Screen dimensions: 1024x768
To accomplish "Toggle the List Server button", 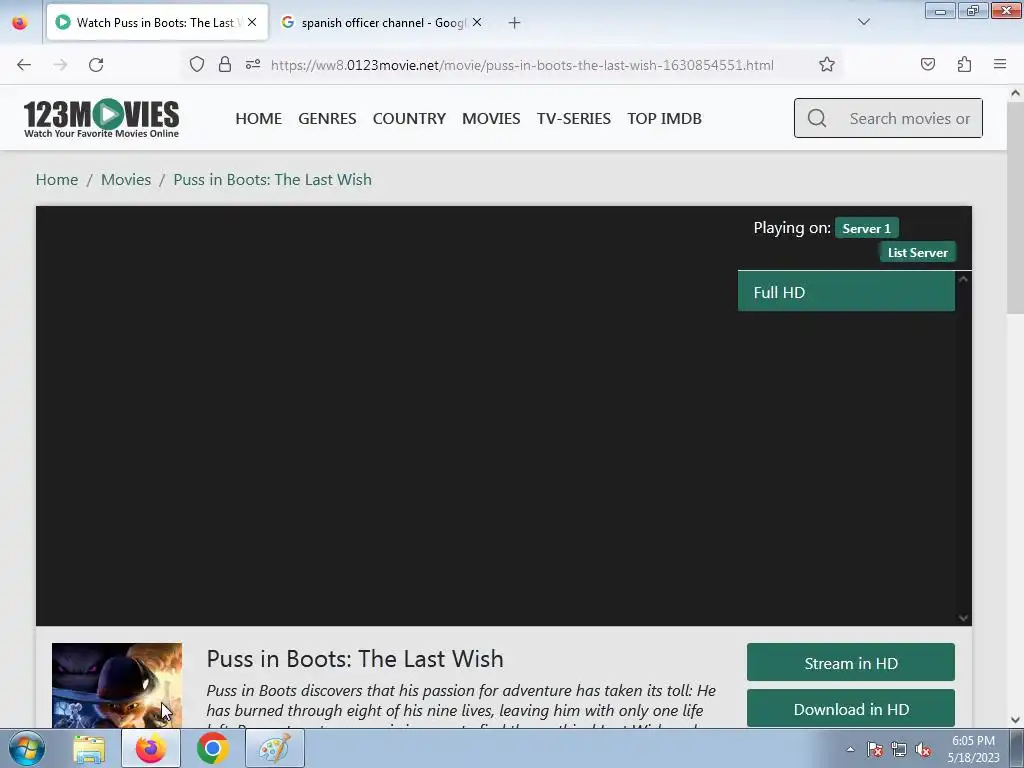I will pyautogui.click(x=918, y=252).
